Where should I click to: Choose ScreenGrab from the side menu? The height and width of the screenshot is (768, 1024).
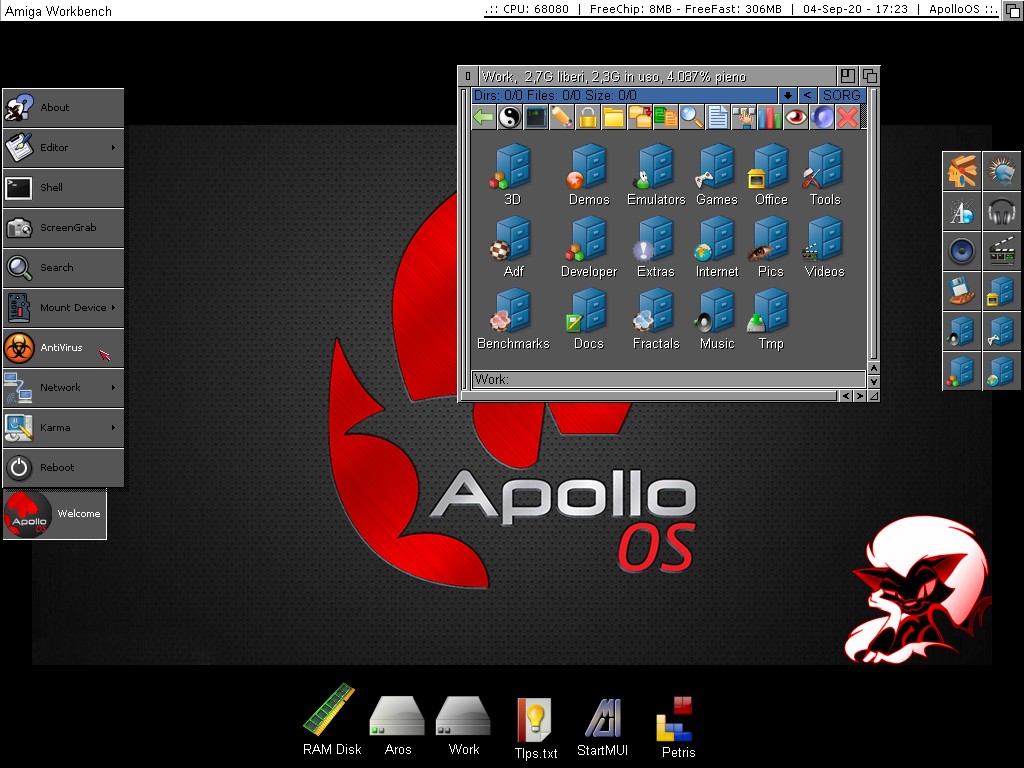pos(64,228)
